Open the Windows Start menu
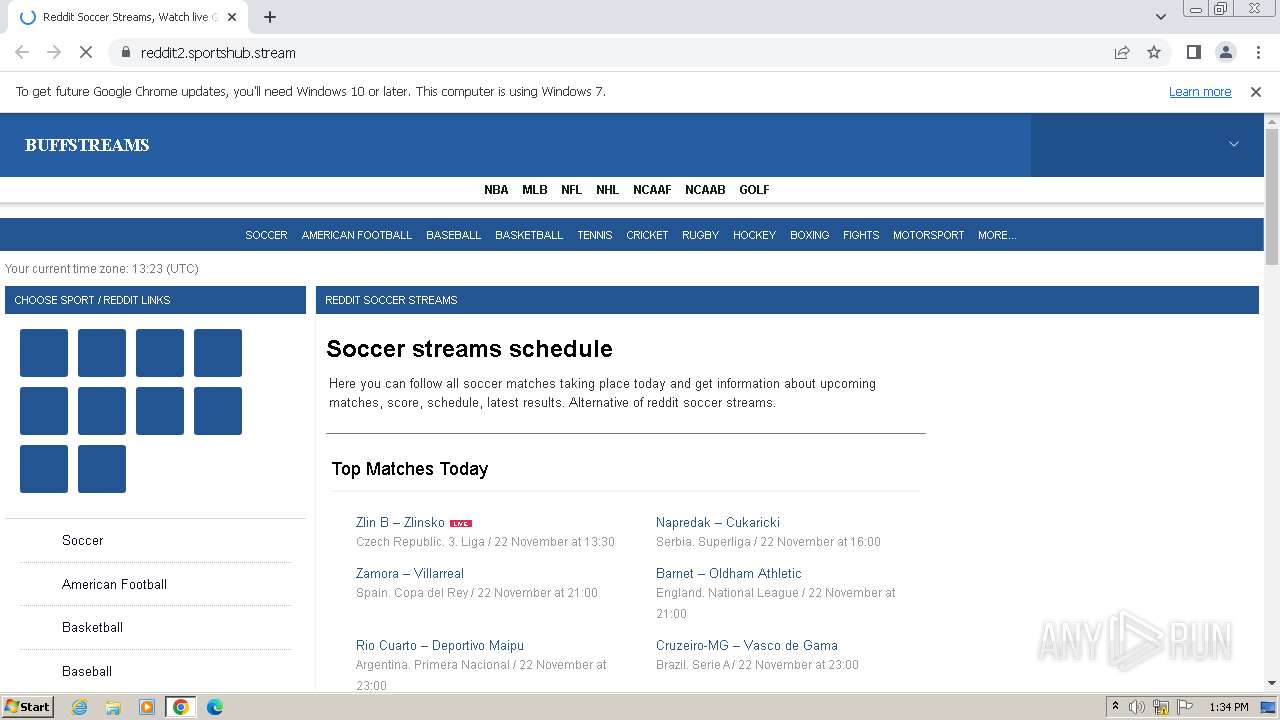1280x720 pixels. click(x=27, y=706)
